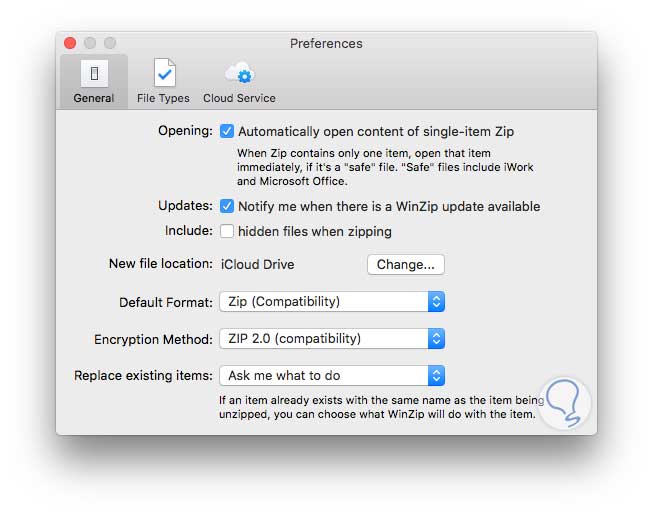Switch to the Cloud Service tab label

(239, 98)
